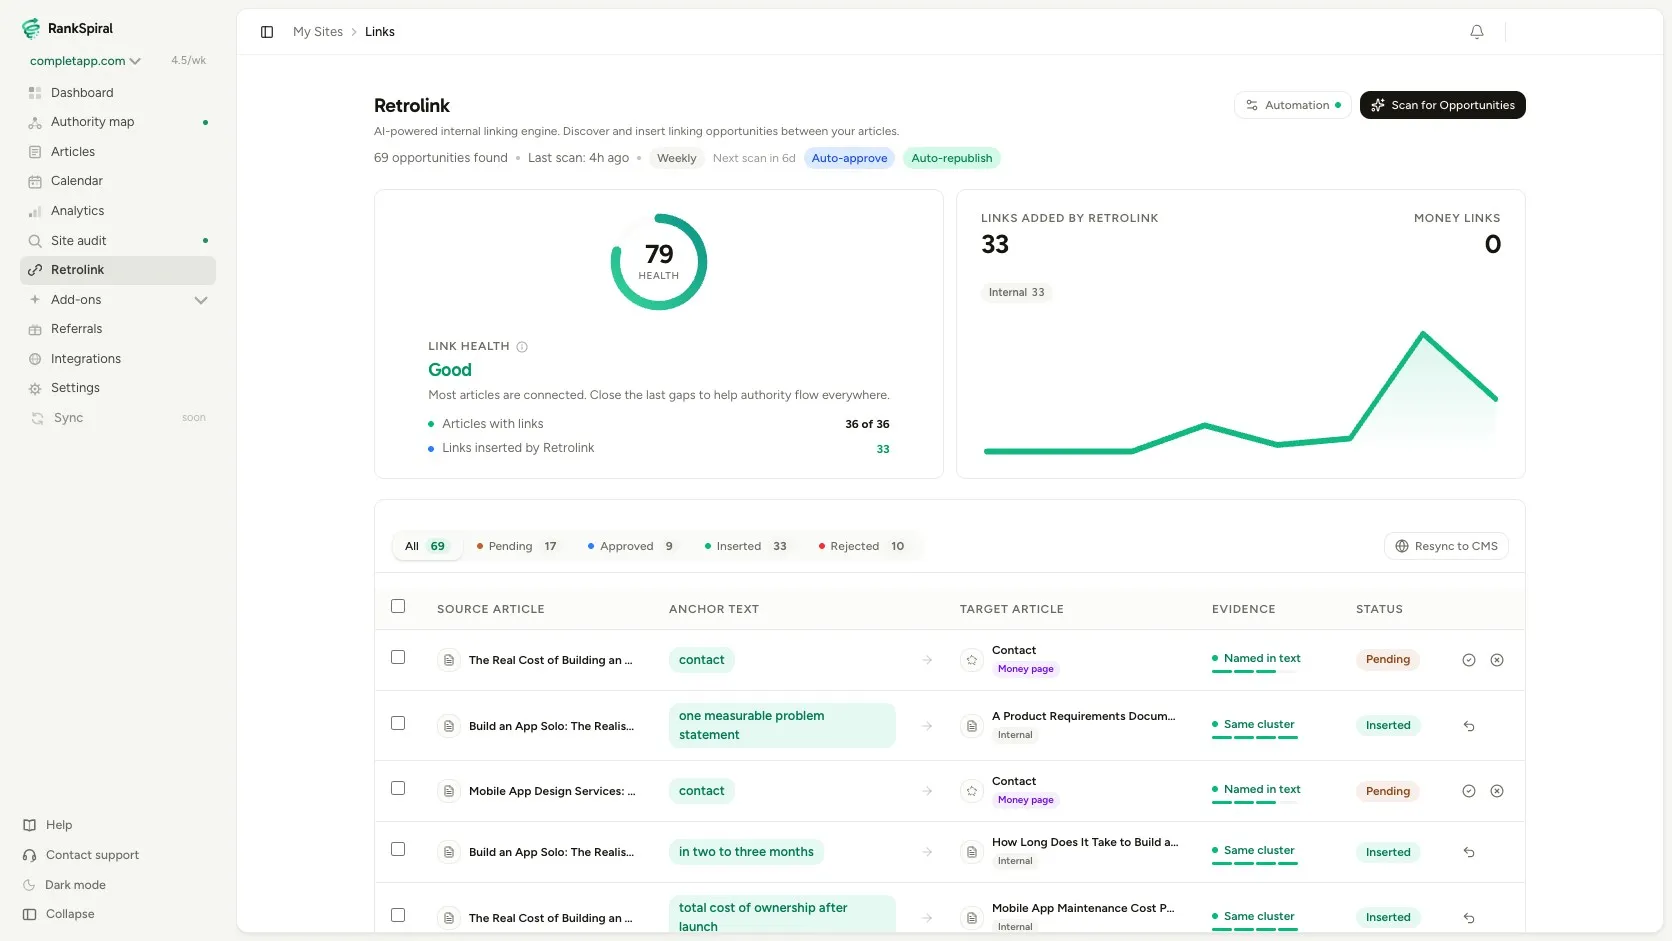Click Resync to CMS
Screen dimensions: 1672x941
[x=1446, y=546]
